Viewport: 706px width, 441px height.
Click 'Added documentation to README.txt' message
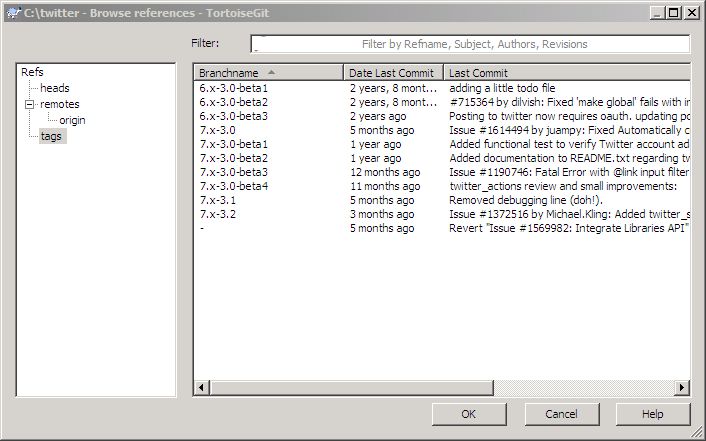pyautogui.click(x=570, y=158)
